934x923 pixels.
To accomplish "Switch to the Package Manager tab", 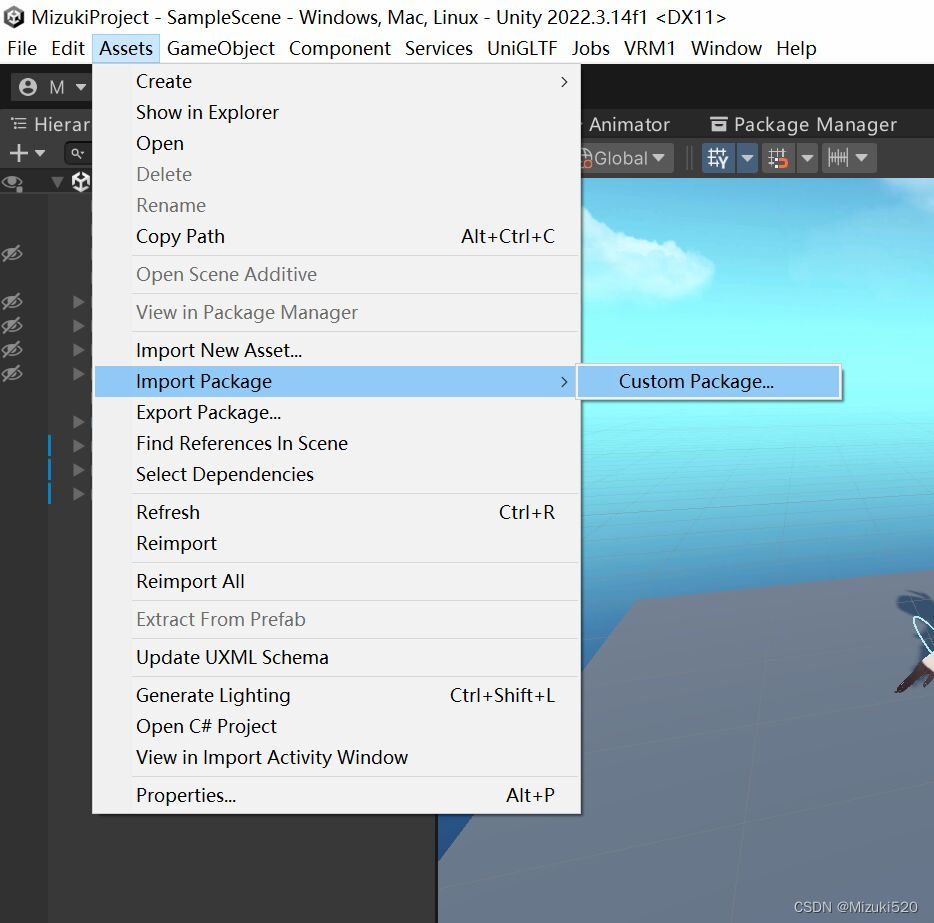I will (x=803, y=124).
